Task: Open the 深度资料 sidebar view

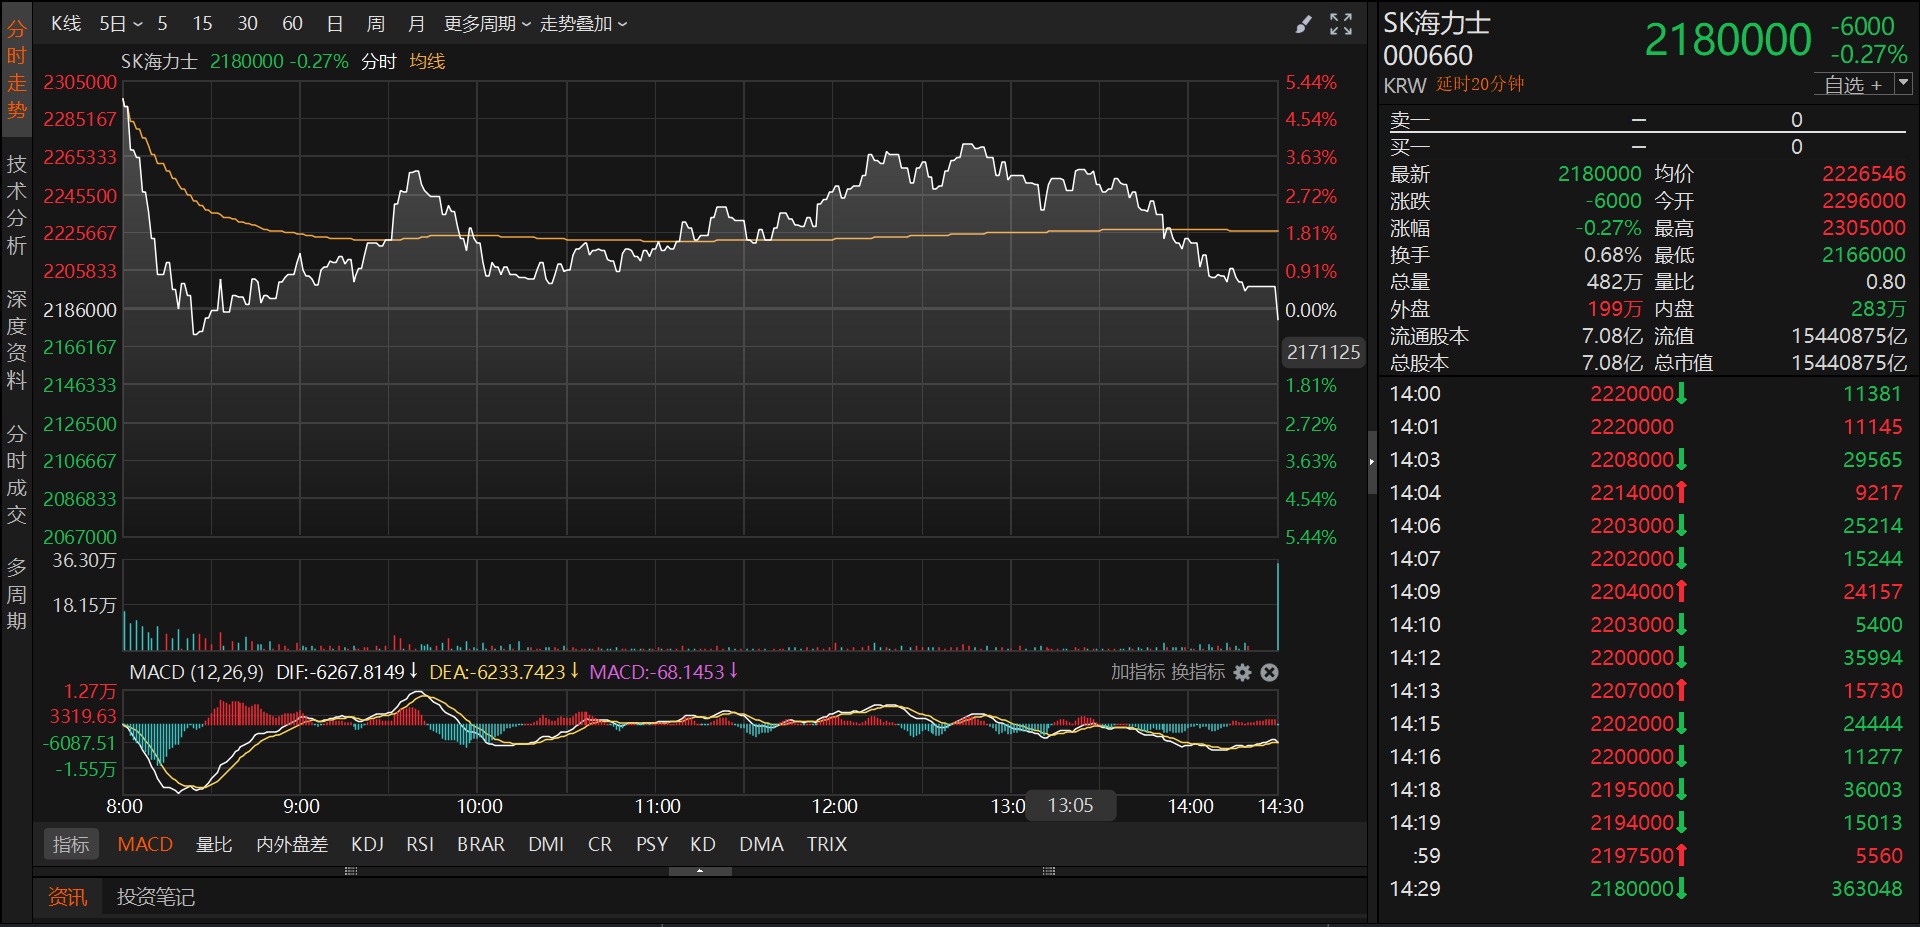Action: (x=16, y=340)
